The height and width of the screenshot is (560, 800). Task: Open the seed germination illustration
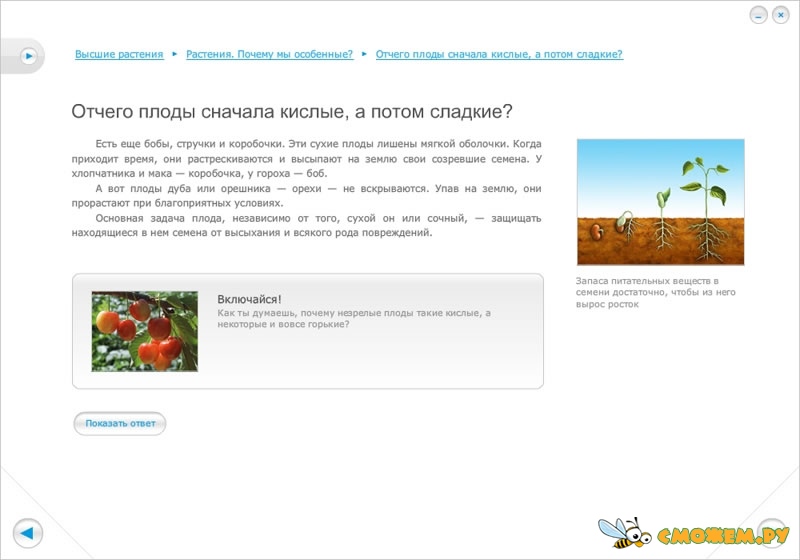click(x=660, y=202)
